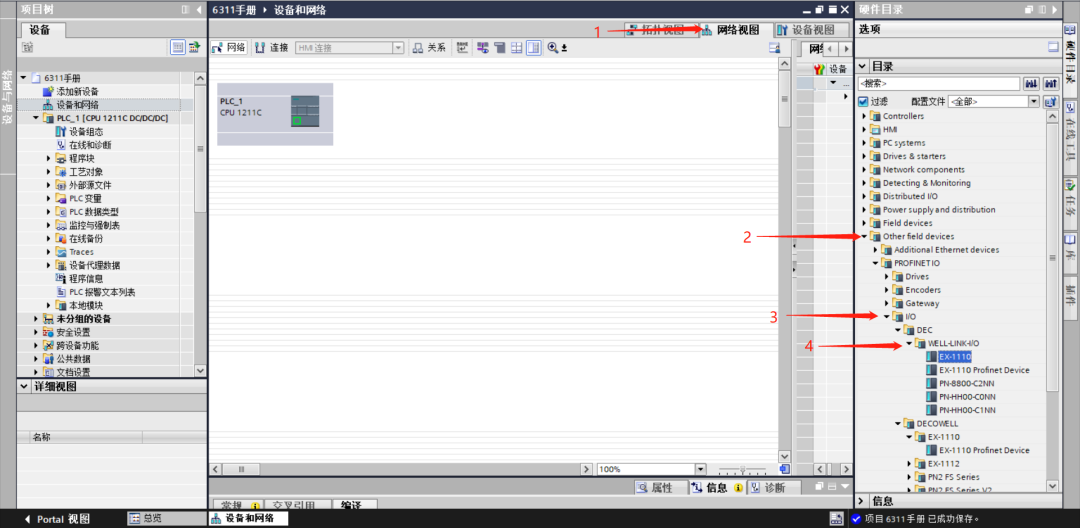Click the search upward icon in the catalog

[1050, 83]
